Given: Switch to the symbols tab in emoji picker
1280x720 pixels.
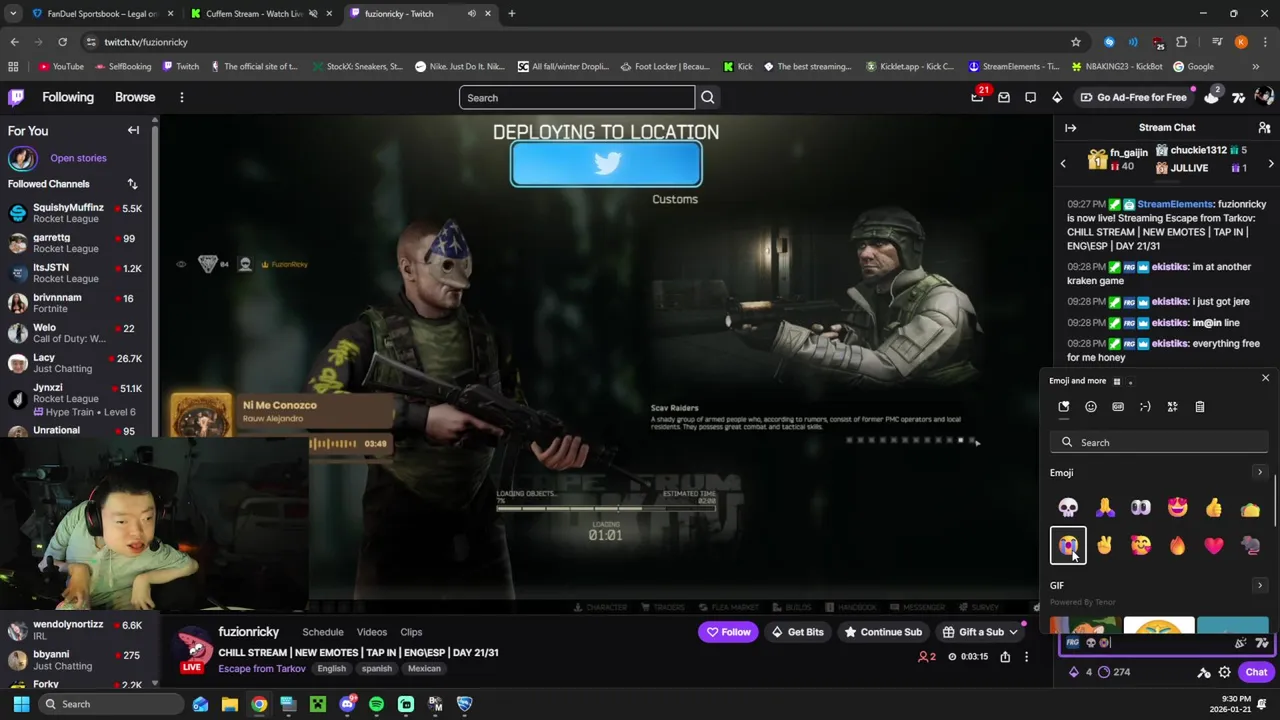Looking at the screenshot, I should coord(1172,407).
